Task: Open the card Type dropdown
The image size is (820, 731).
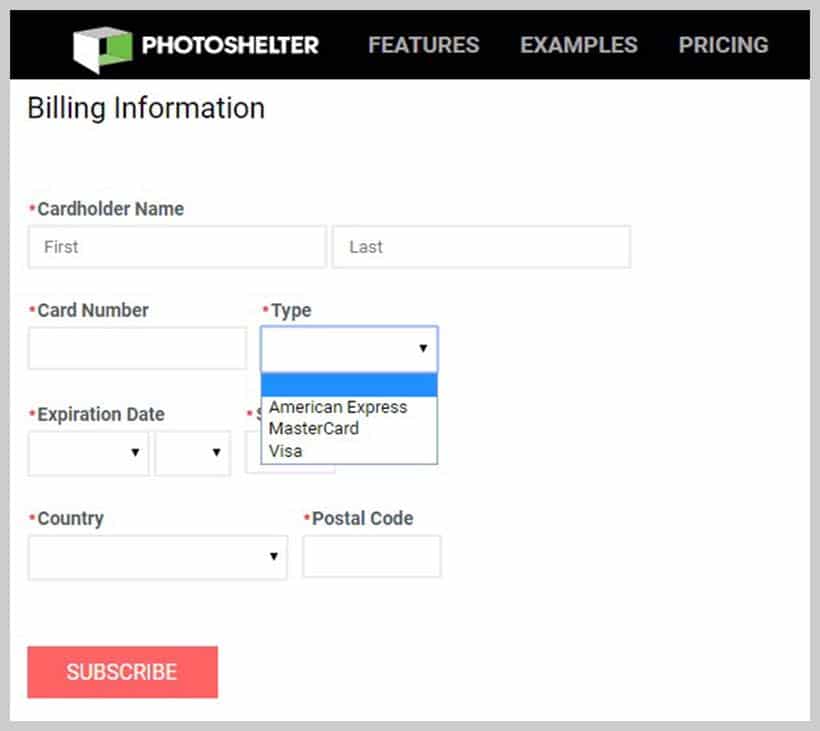Action: pyautogui.click(x=348, y=348)
